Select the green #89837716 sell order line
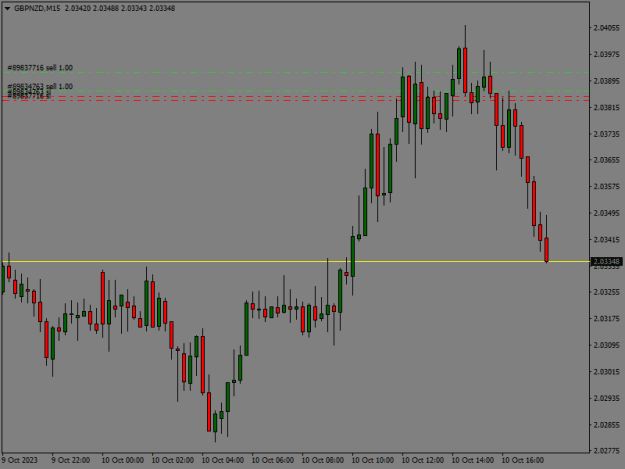Viewport: 625px width, 469px height. coord(295,73)
